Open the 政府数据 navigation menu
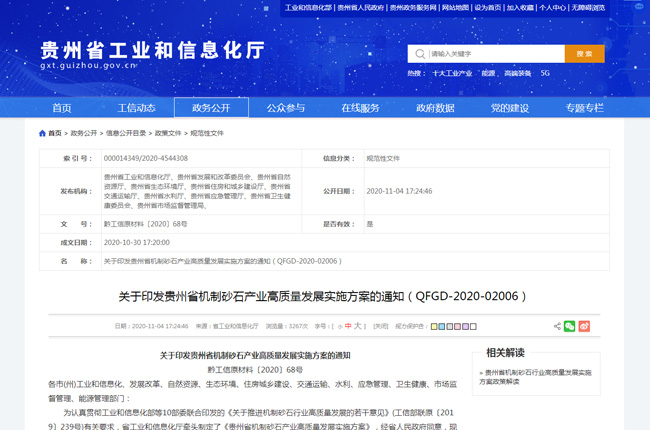This screenshot has height=430, width=650. (435, 108)
